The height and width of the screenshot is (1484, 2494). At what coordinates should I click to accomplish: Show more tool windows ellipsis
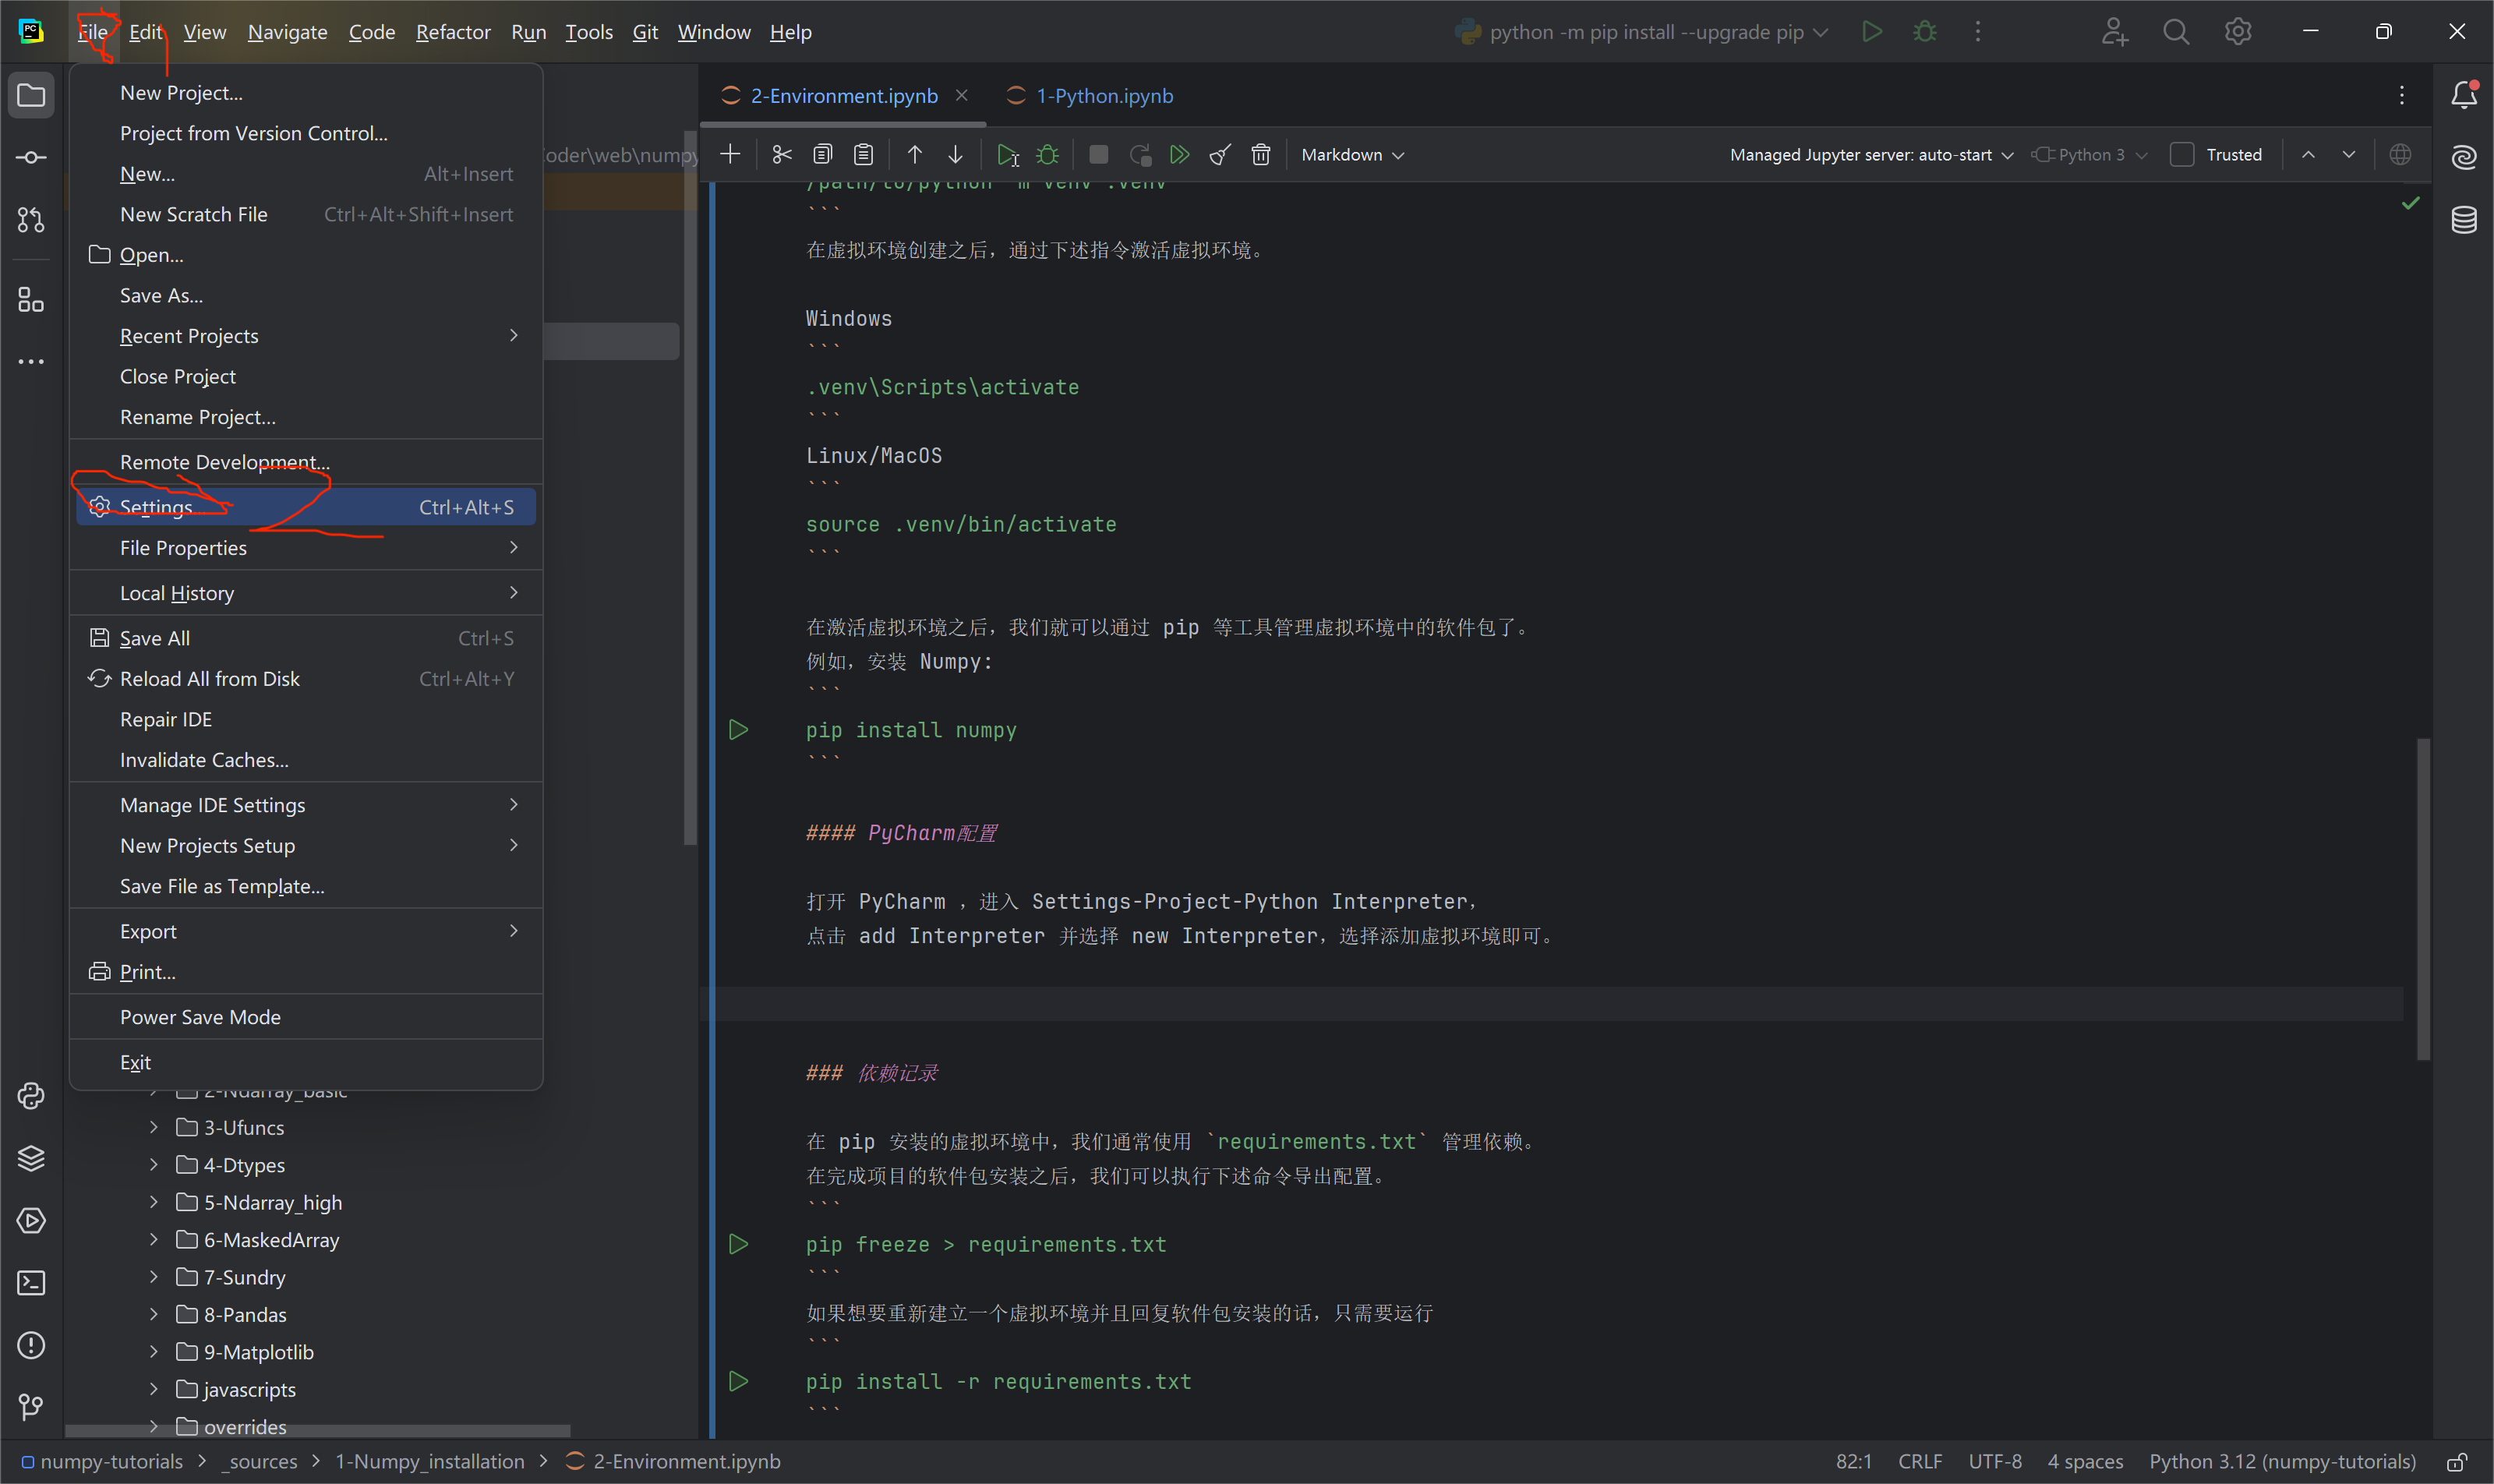pos(31,361)
